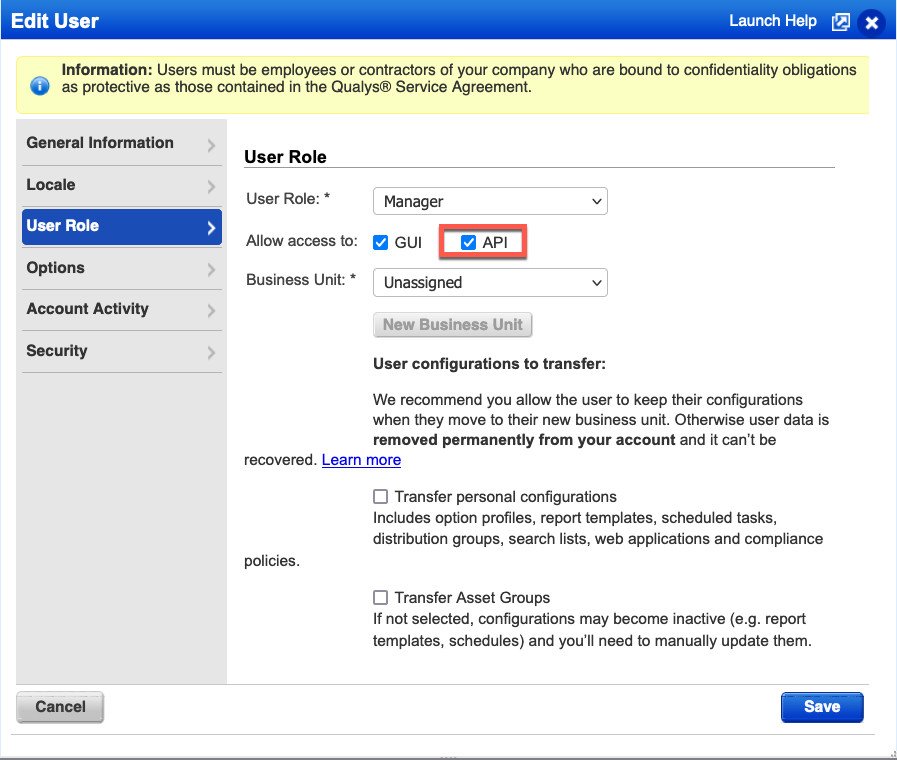Enable Transfer personal configurations

click(x=381, y=497)
